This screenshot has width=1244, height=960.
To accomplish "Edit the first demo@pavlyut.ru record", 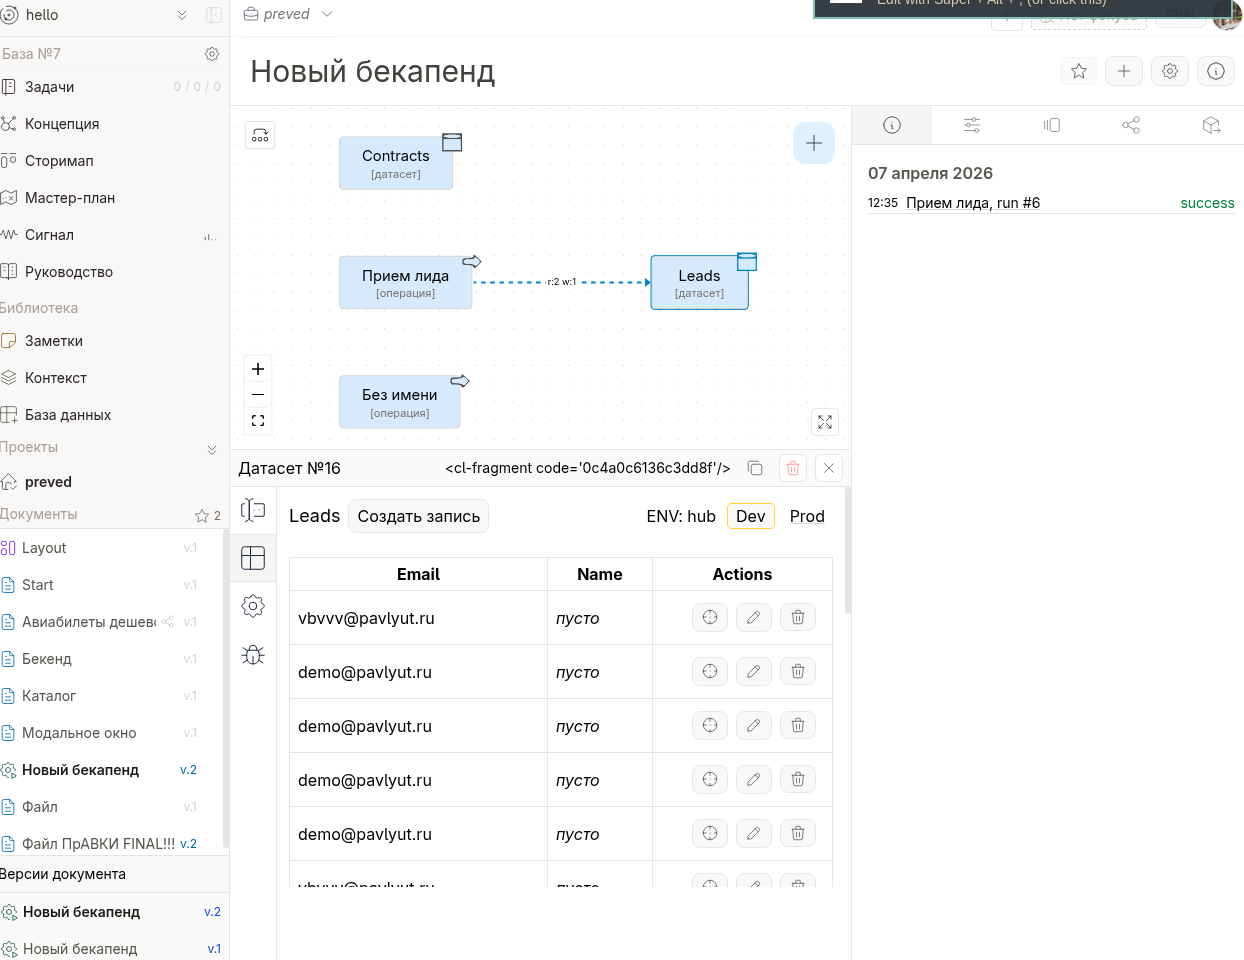I will 753,672.
